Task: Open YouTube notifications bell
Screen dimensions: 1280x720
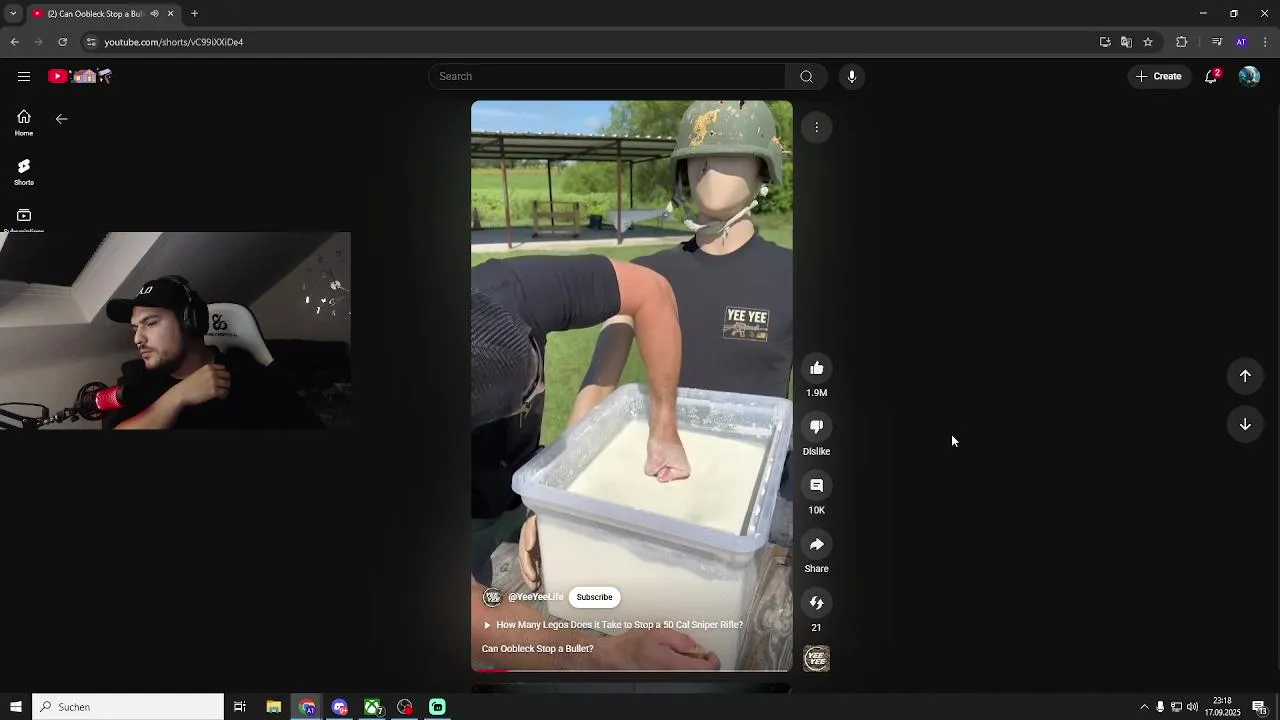Action: tap(1211, 76)
